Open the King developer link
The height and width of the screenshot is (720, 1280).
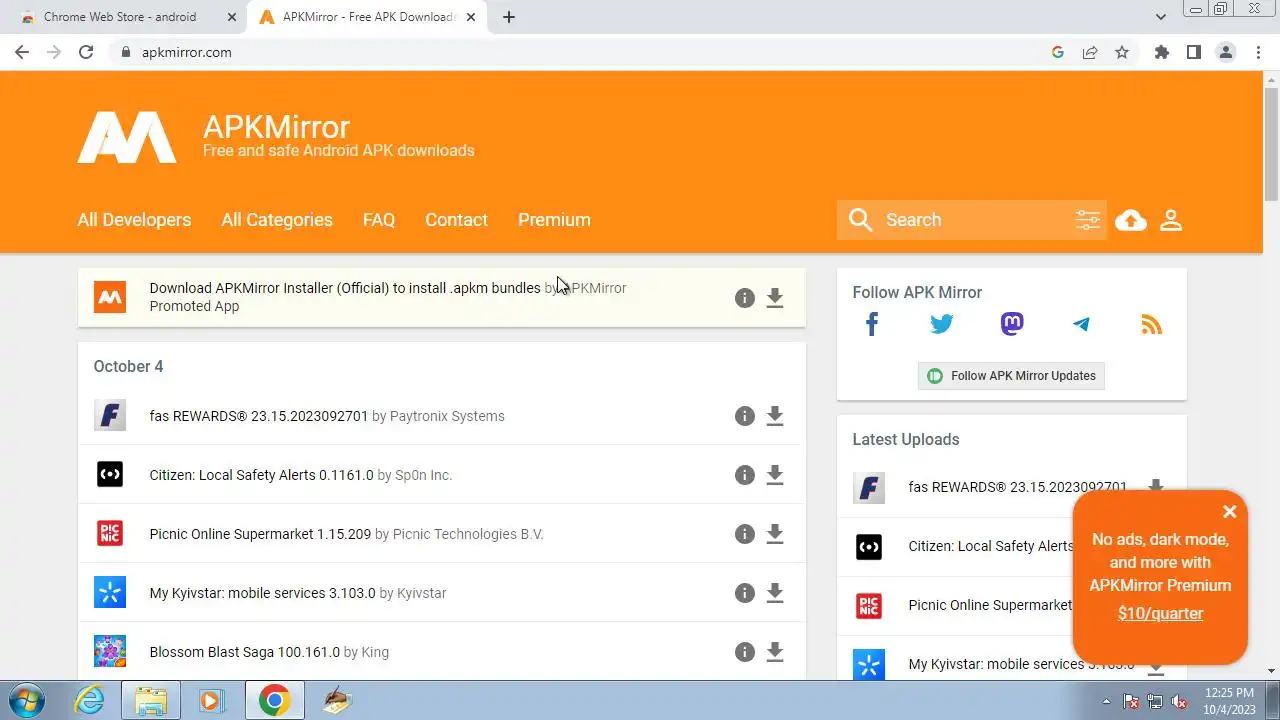[x=375, y=652]
